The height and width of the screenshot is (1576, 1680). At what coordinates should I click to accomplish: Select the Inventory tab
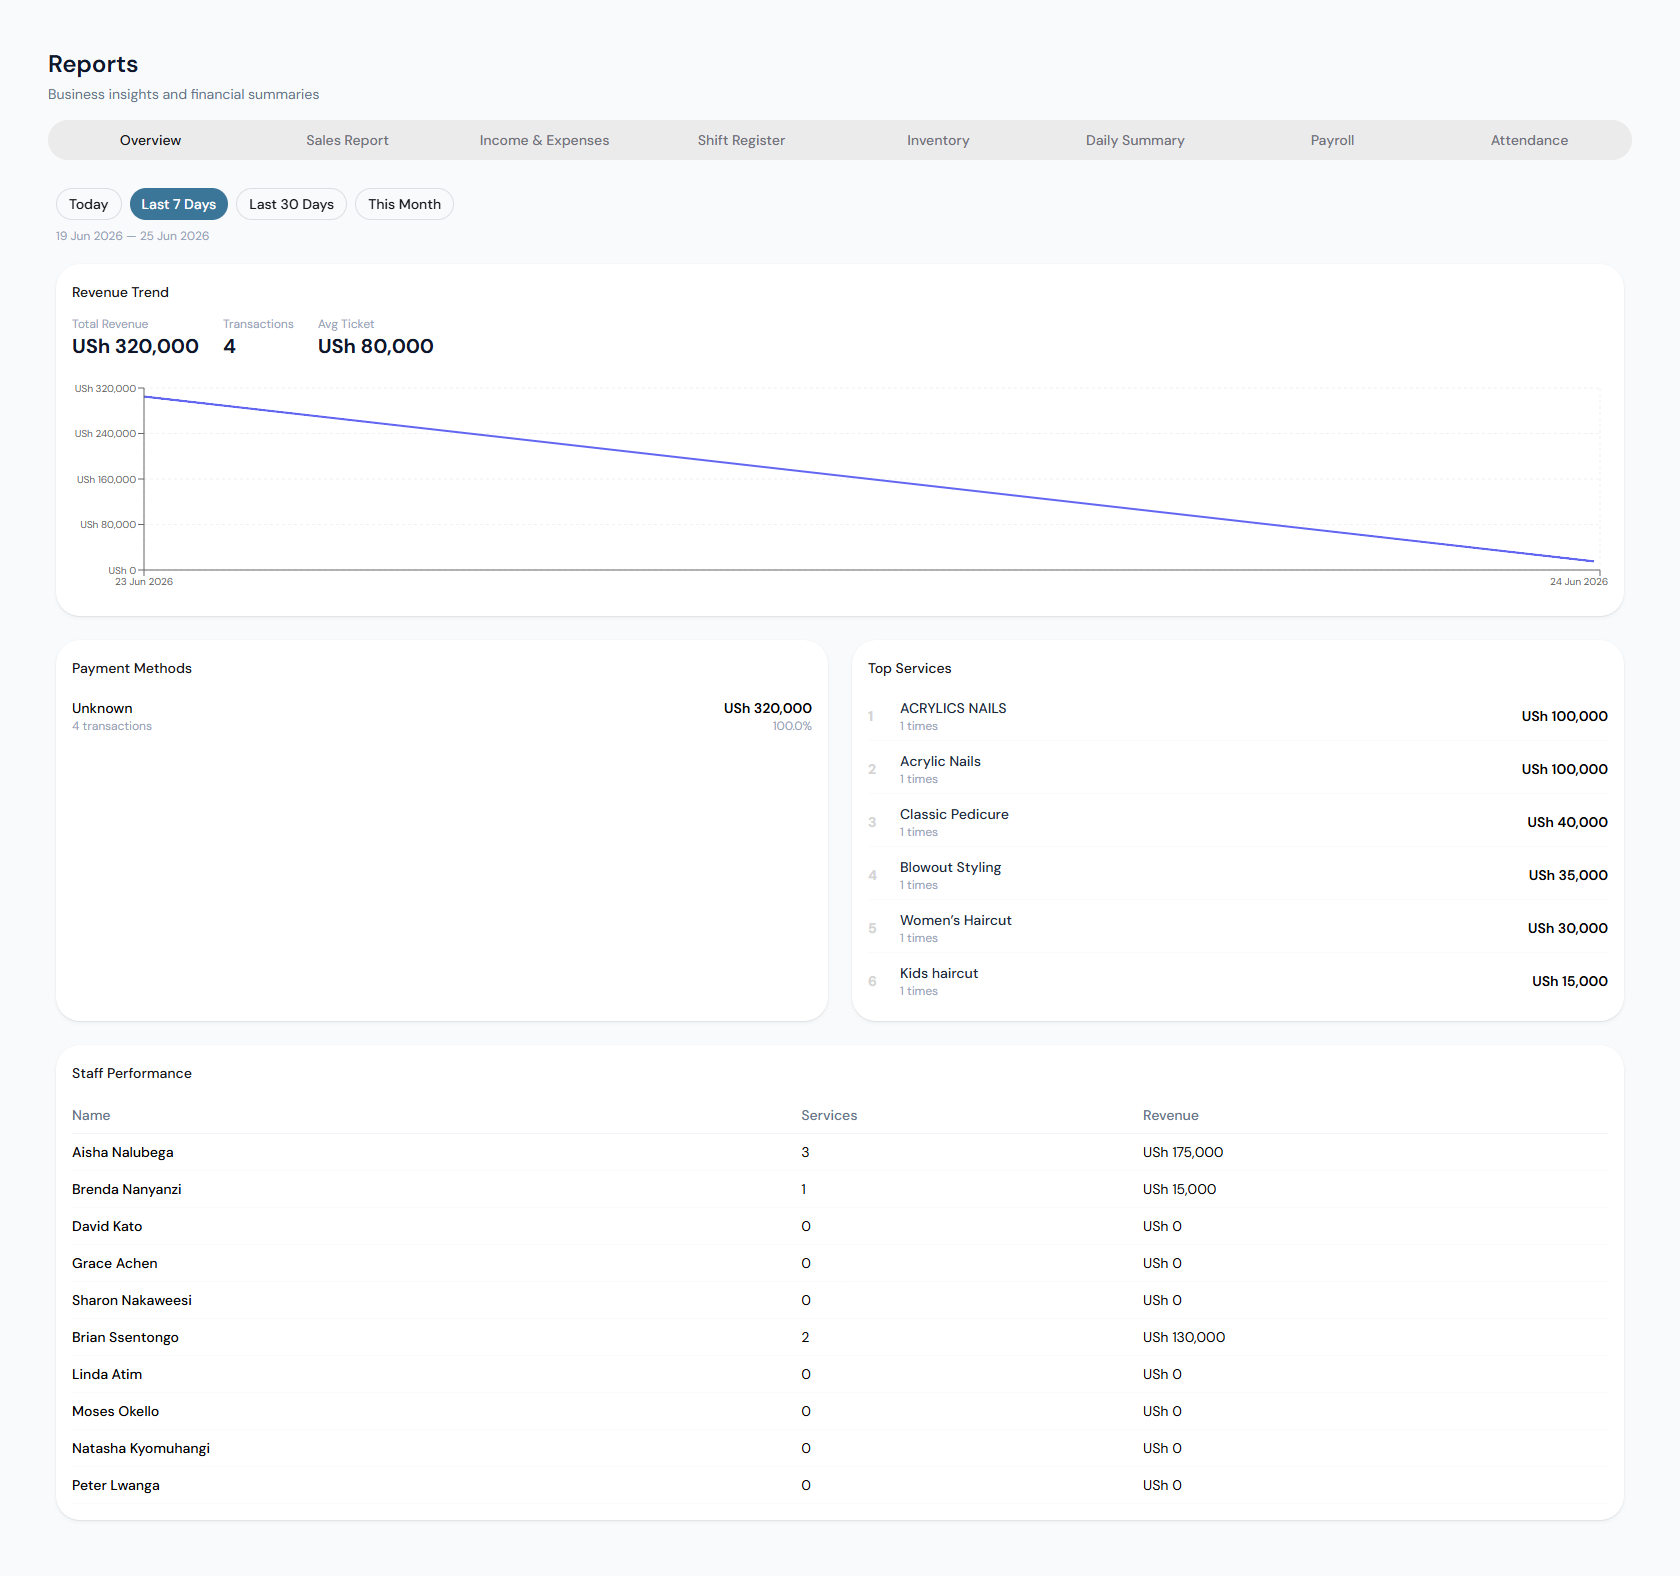point(938,140)
